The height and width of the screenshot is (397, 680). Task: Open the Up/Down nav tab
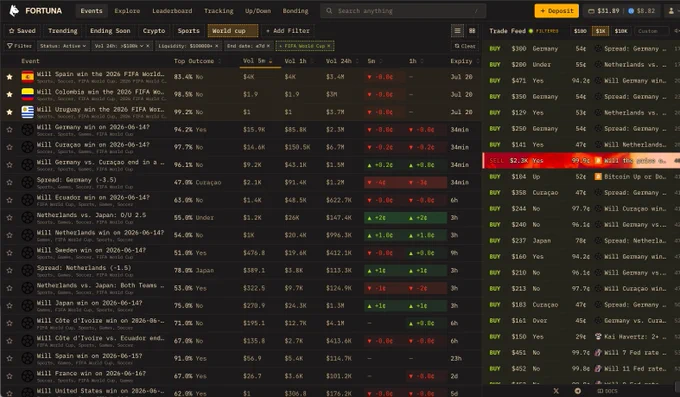pos(258,11)
